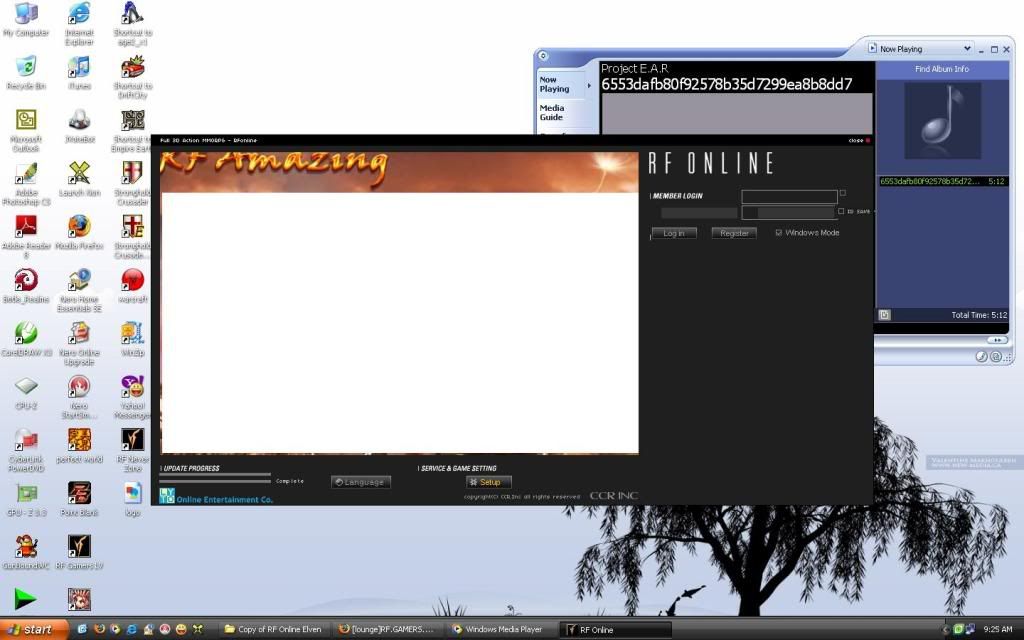Click Media Player top-left round menu button
Image resolution: width=1024 pixels, height=640 pixels.
click(543, 56)
